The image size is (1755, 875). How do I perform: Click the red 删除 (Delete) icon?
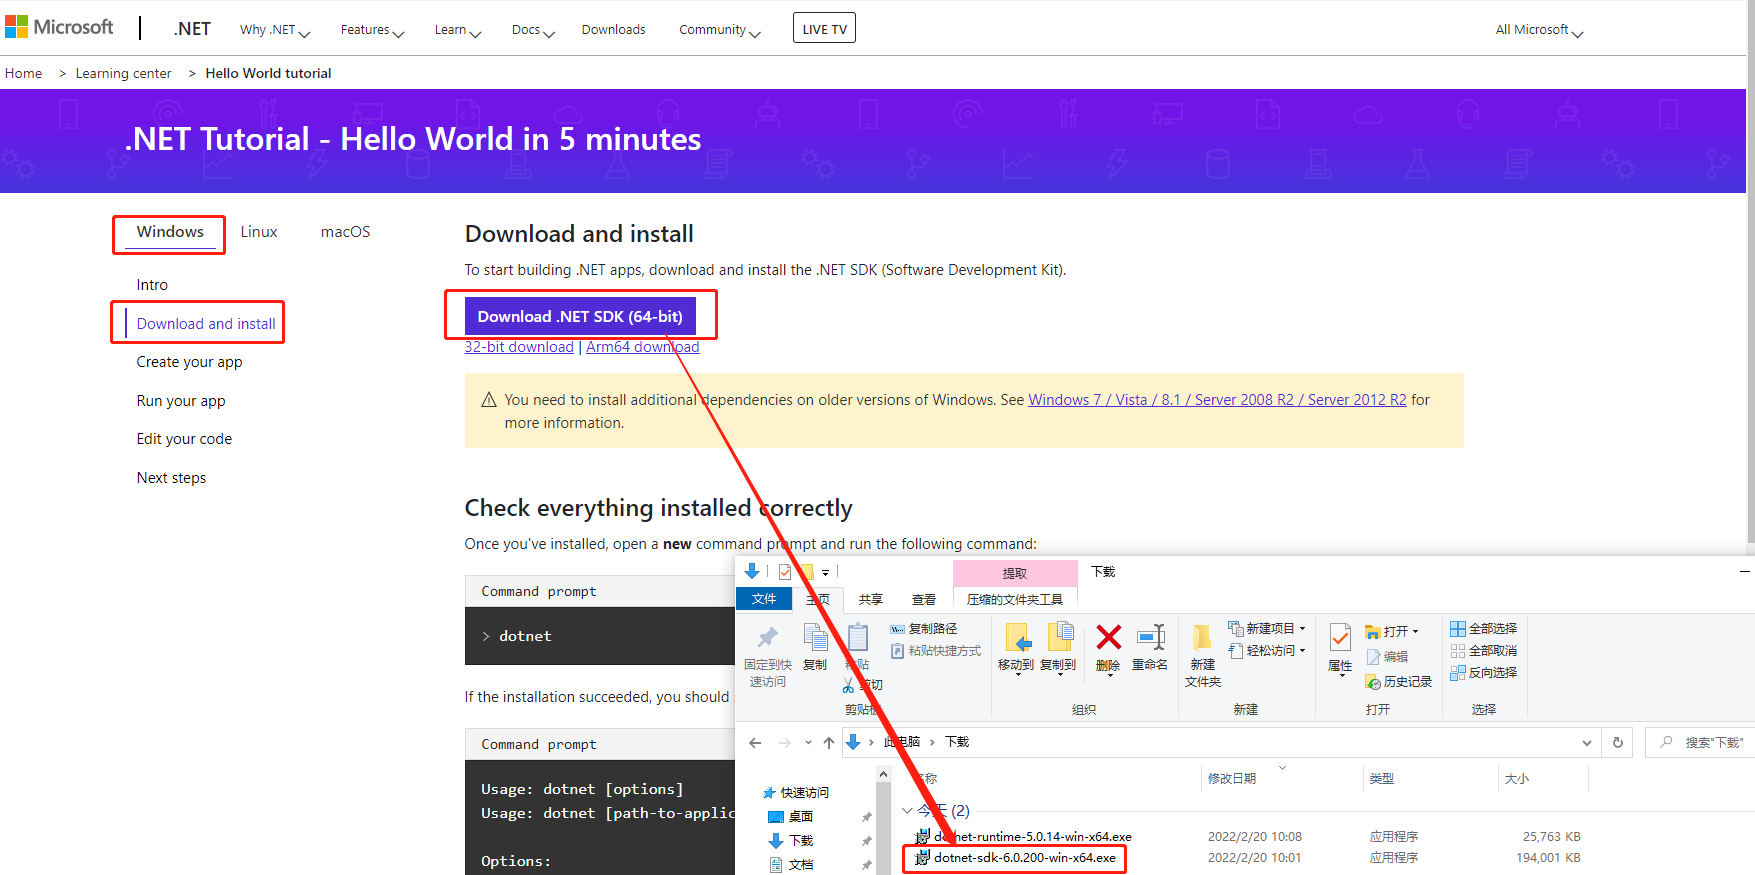(x=1108, y=637)
